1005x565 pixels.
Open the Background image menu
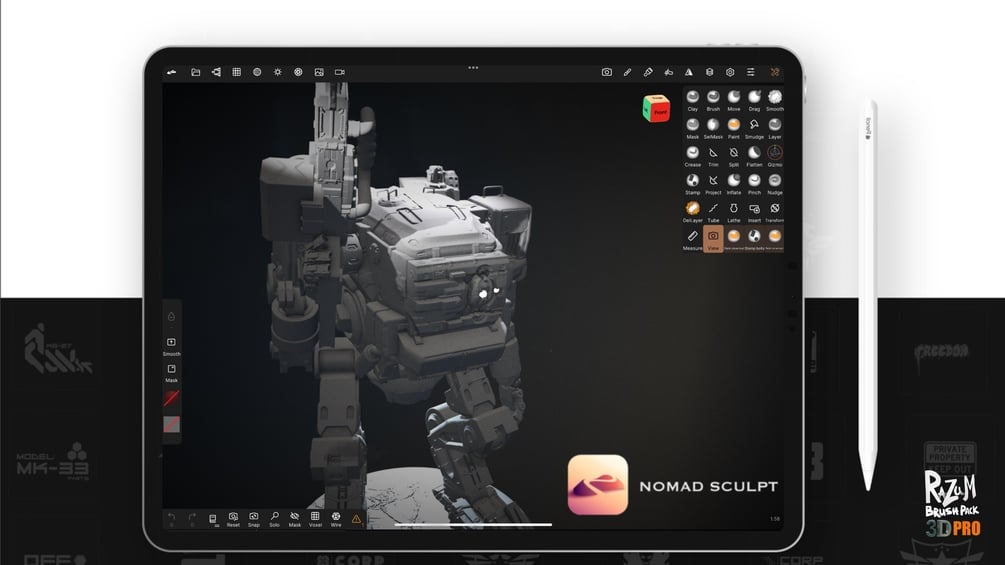point(319,72)
